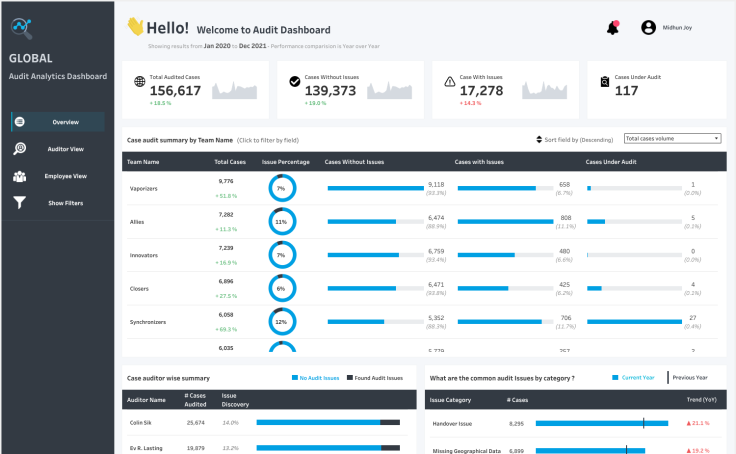736x454 pixels.
Task: Click the Show Filters button
Action: point(65,203)
